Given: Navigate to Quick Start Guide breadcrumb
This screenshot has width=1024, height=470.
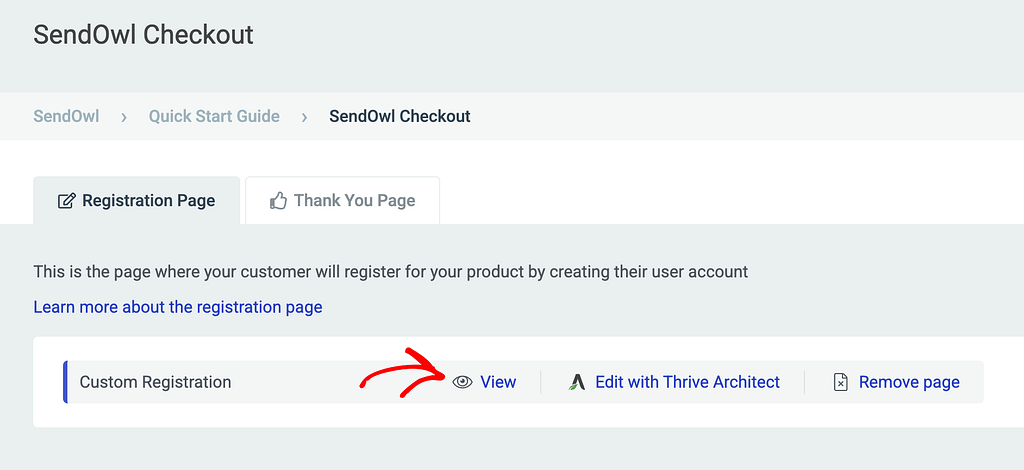Looking at the screenshot, I should pyautogui.click(x=214, y=116).
